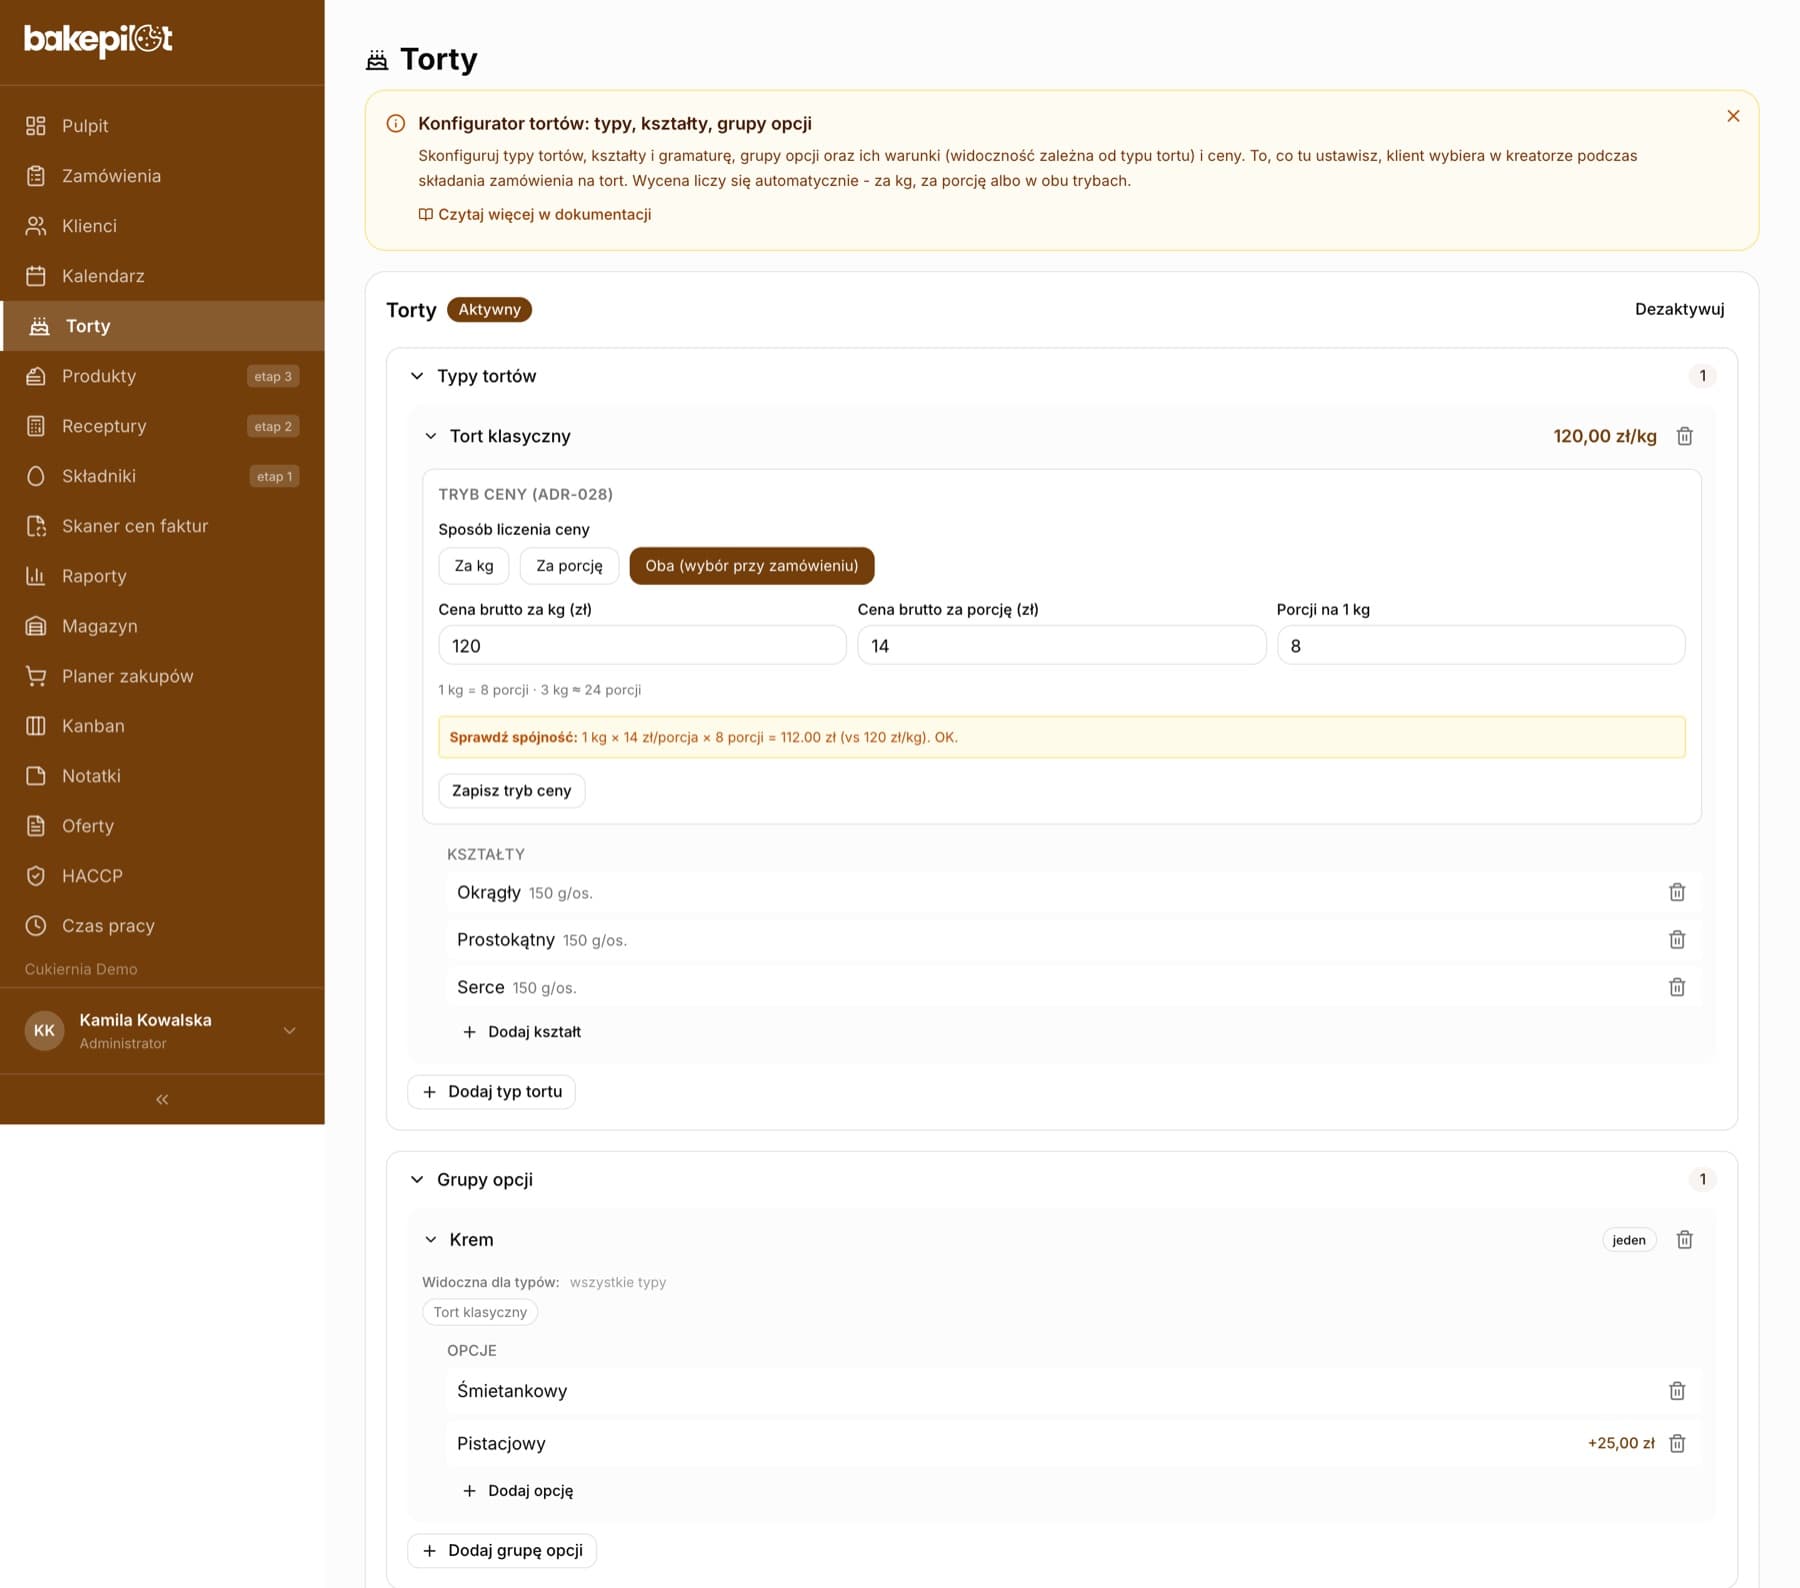Image resolution: width=1800 pixels, height=1588 pixels.
Task: Collapse the Grupy opcji section
Action: [x=417, y=1180]
